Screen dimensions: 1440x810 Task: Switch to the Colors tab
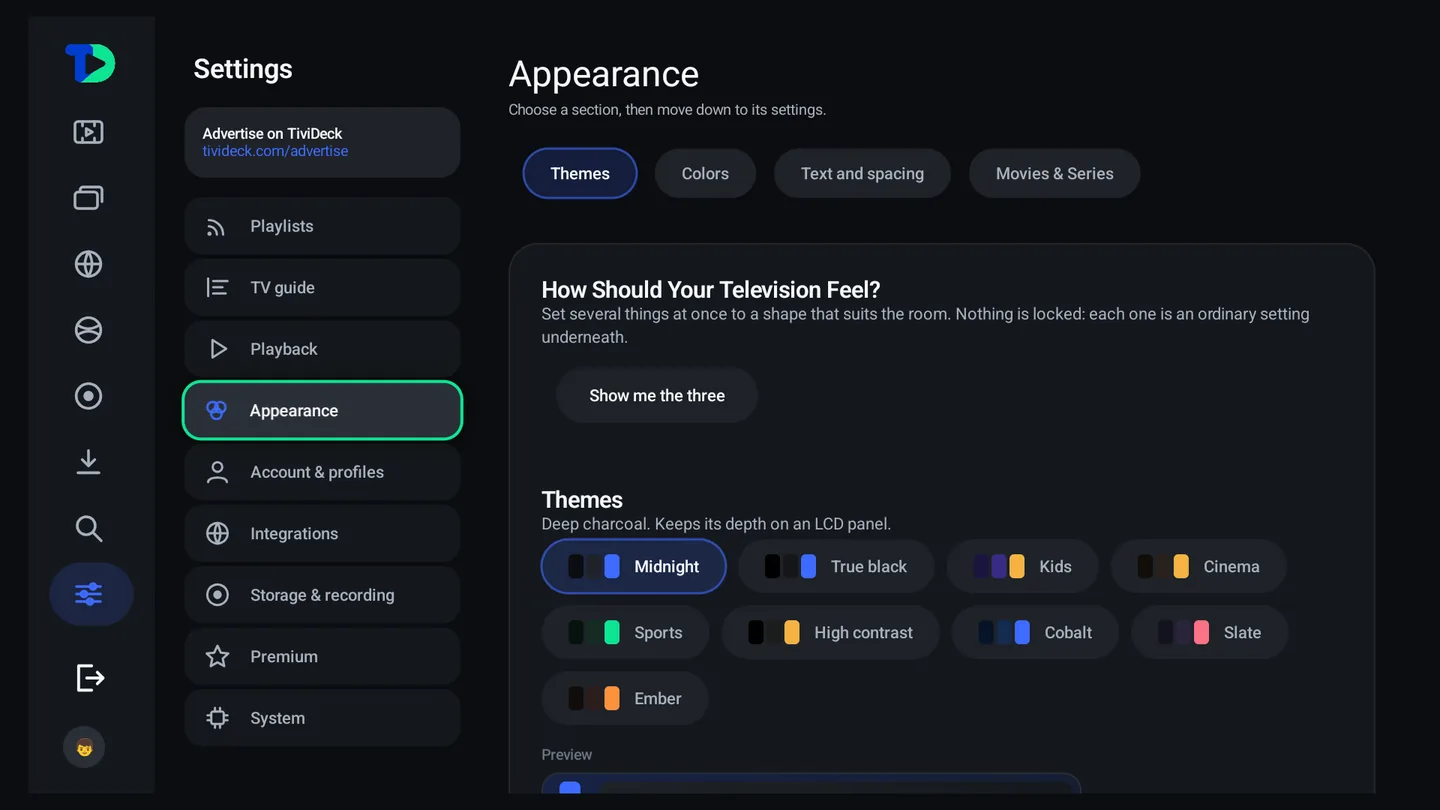coord(705,173)
